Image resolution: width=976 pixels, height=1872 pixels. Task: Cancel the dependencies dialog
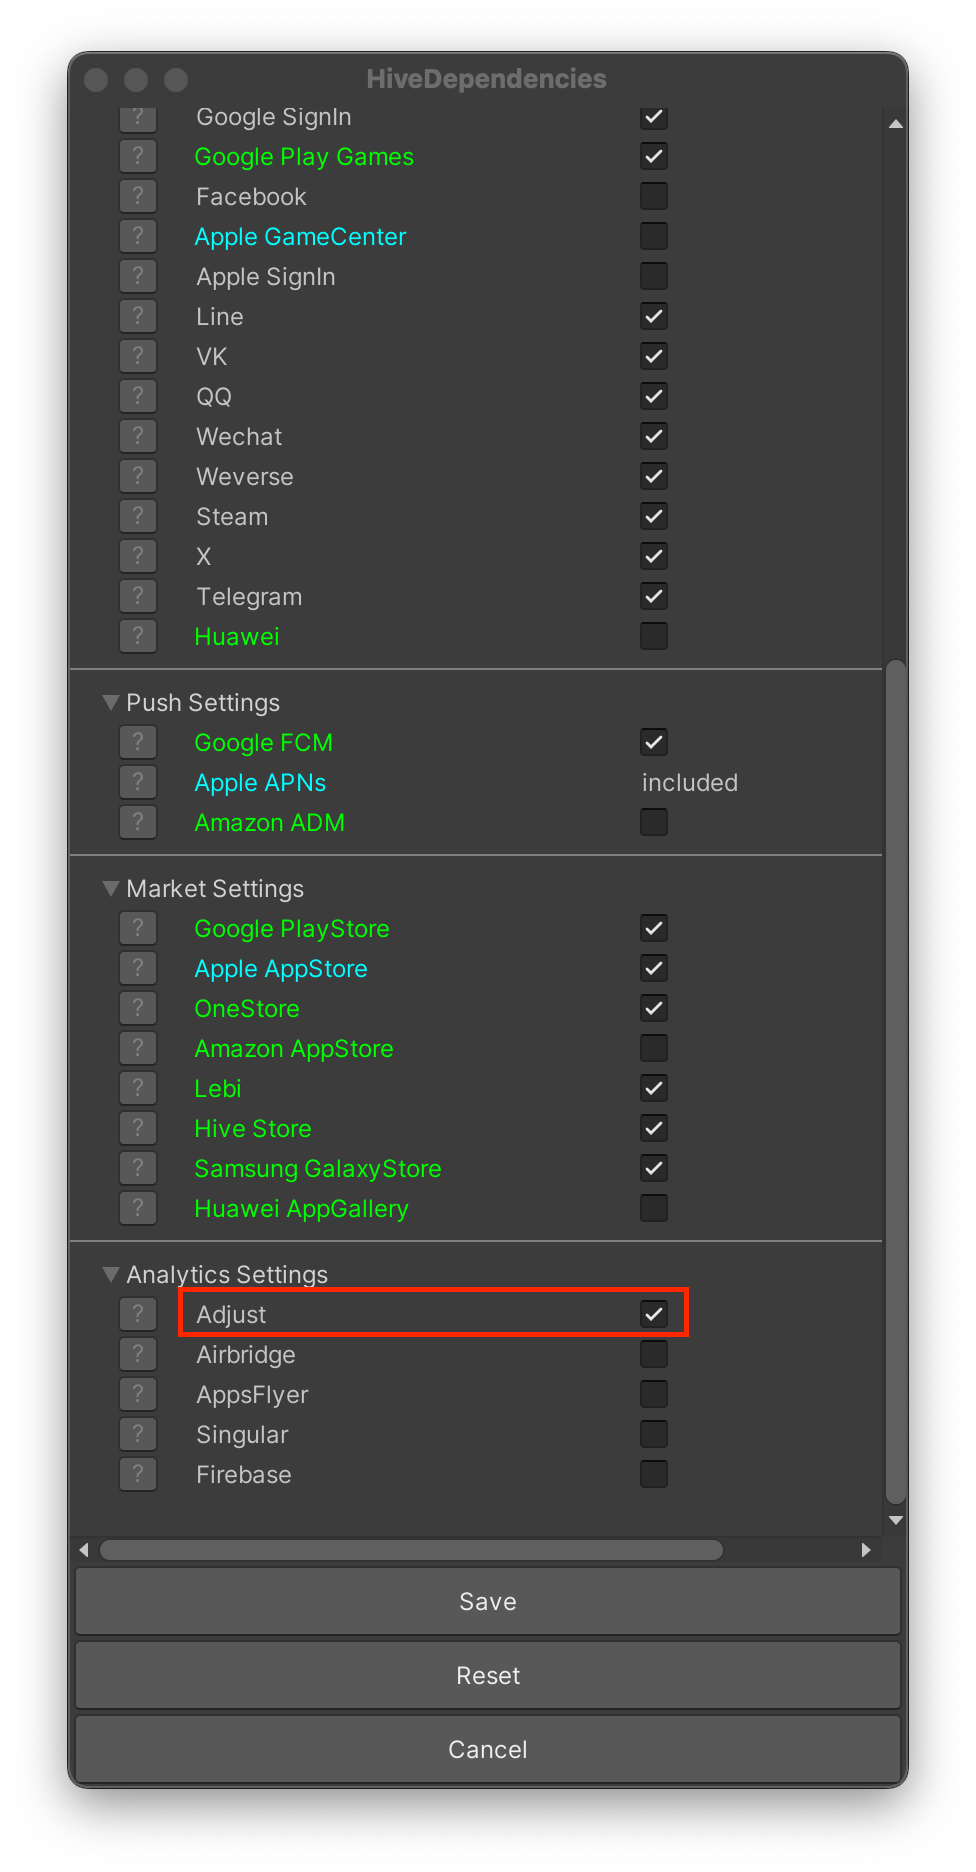[488, 1749]
